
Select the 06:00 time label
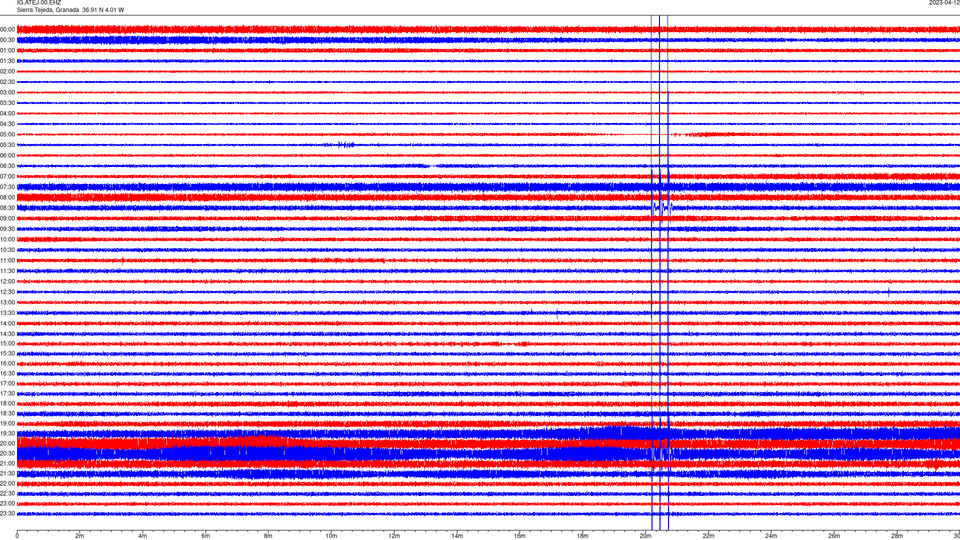pos(7,155)
